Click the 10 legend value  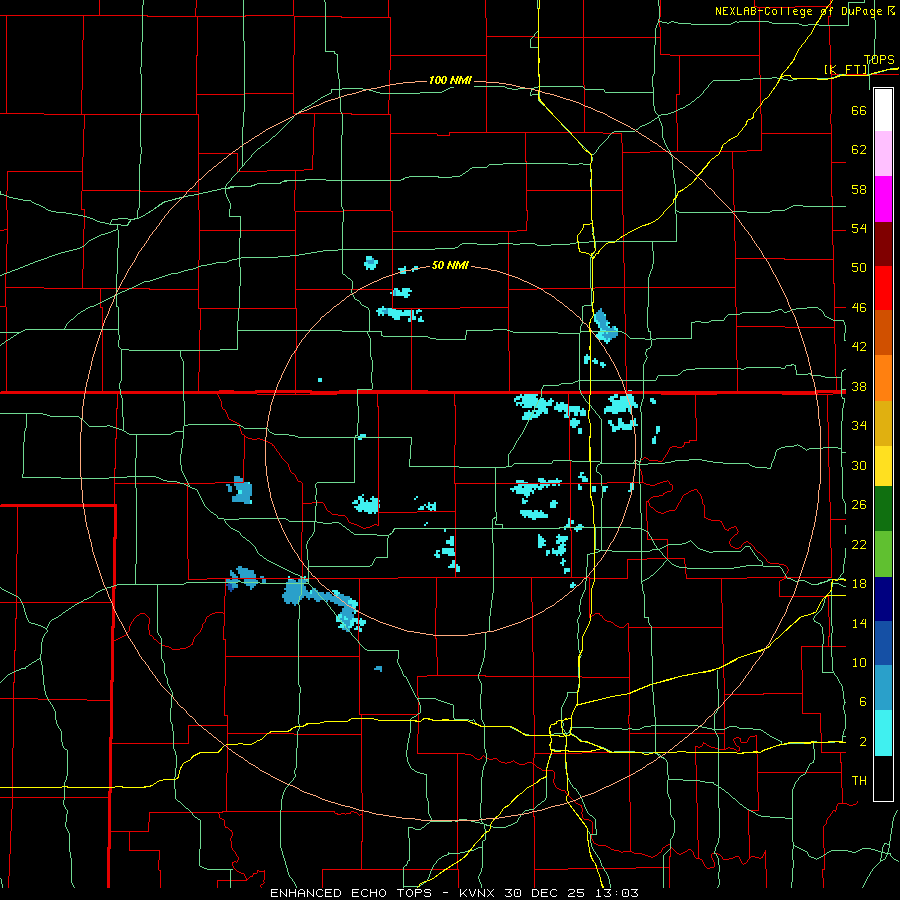[859, 663]
